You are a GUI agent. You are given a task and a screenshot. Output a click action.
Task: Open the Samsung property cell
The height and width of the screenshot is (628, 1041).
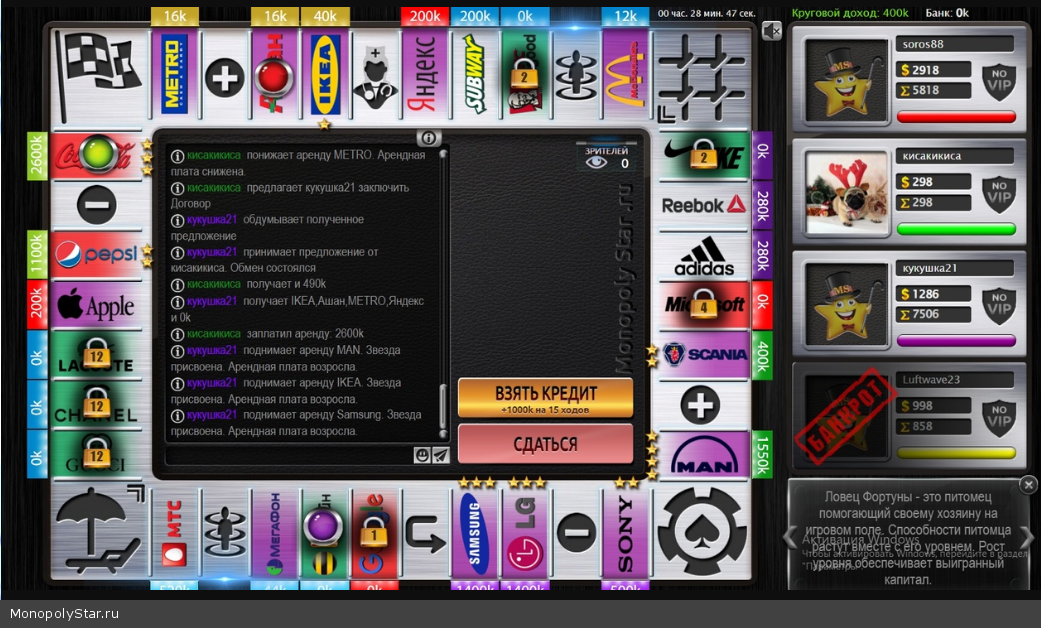click(x=475, y=534)
